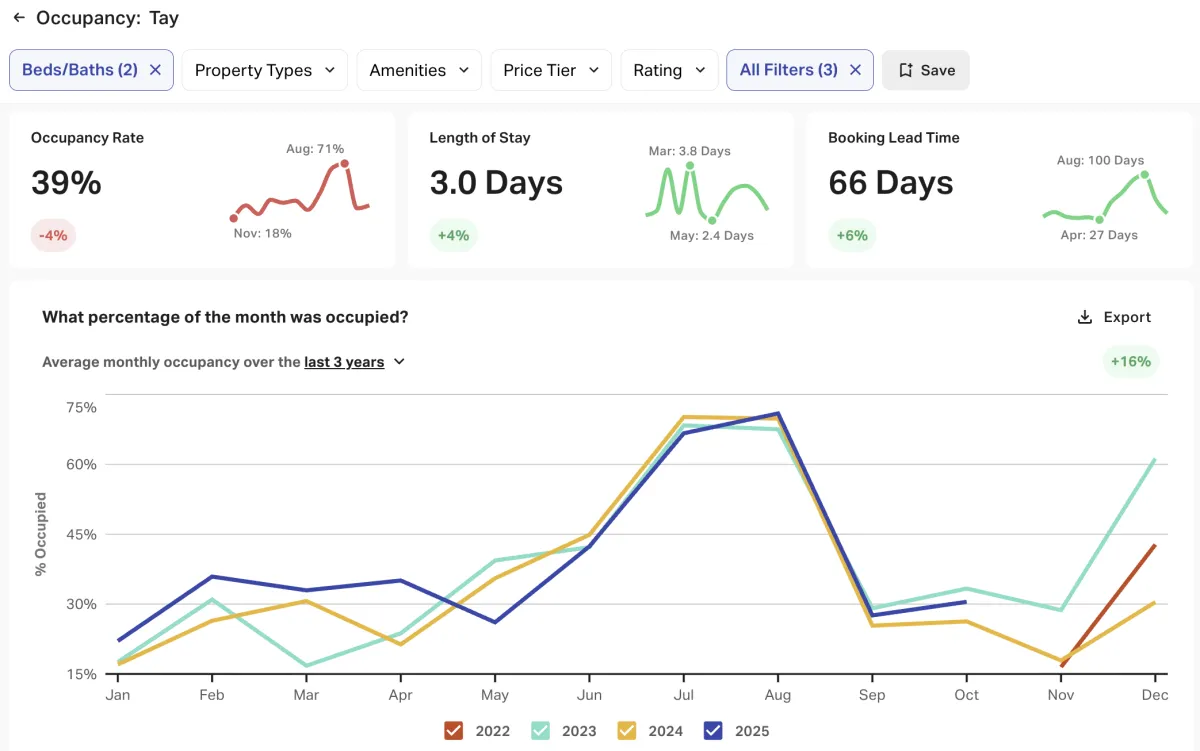Toggle the 2023 series checkbox

click(x=541, y=731)
